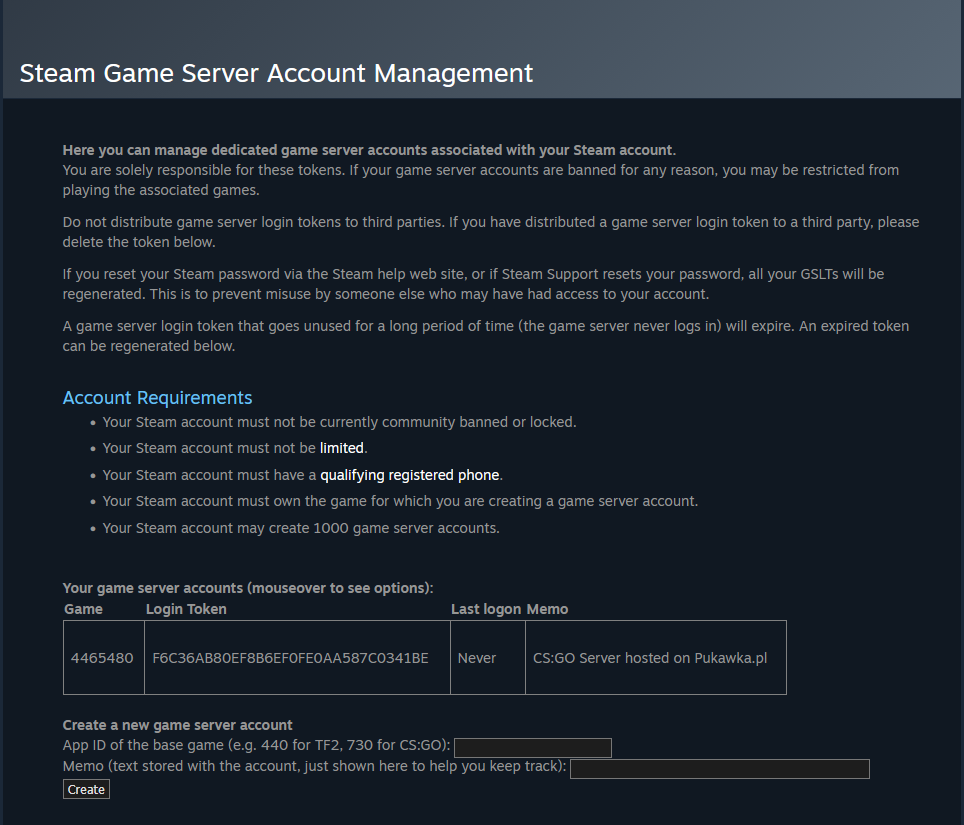Viewport: 964px width, 825px height.
Task: Click the "Memo" table column header
Action: [x=547, y=609]
